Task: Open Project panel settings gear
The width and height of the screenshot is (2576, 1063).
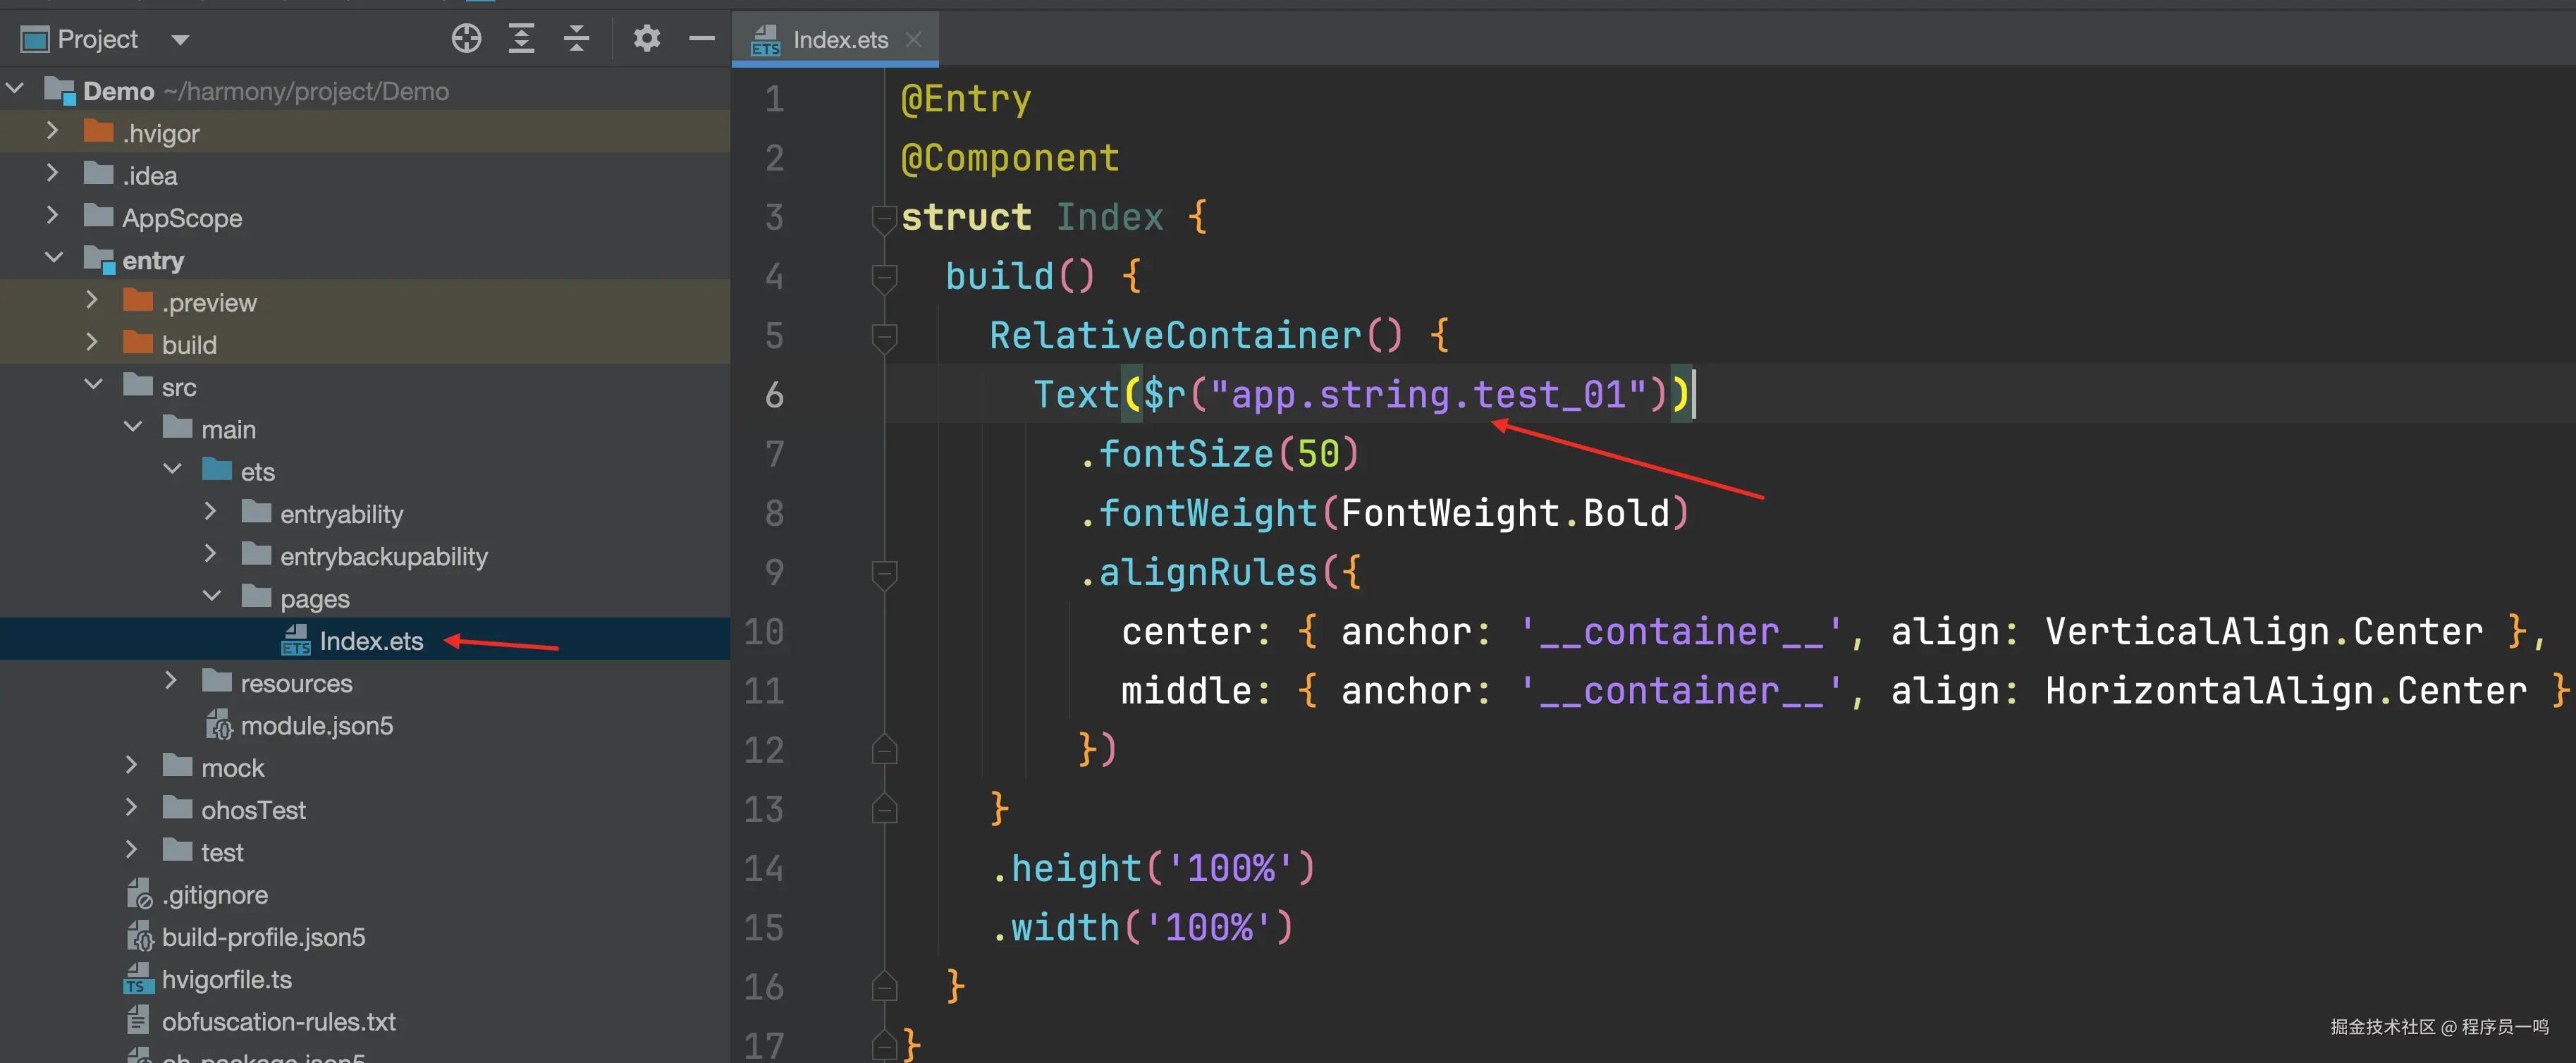Action: 647,39
